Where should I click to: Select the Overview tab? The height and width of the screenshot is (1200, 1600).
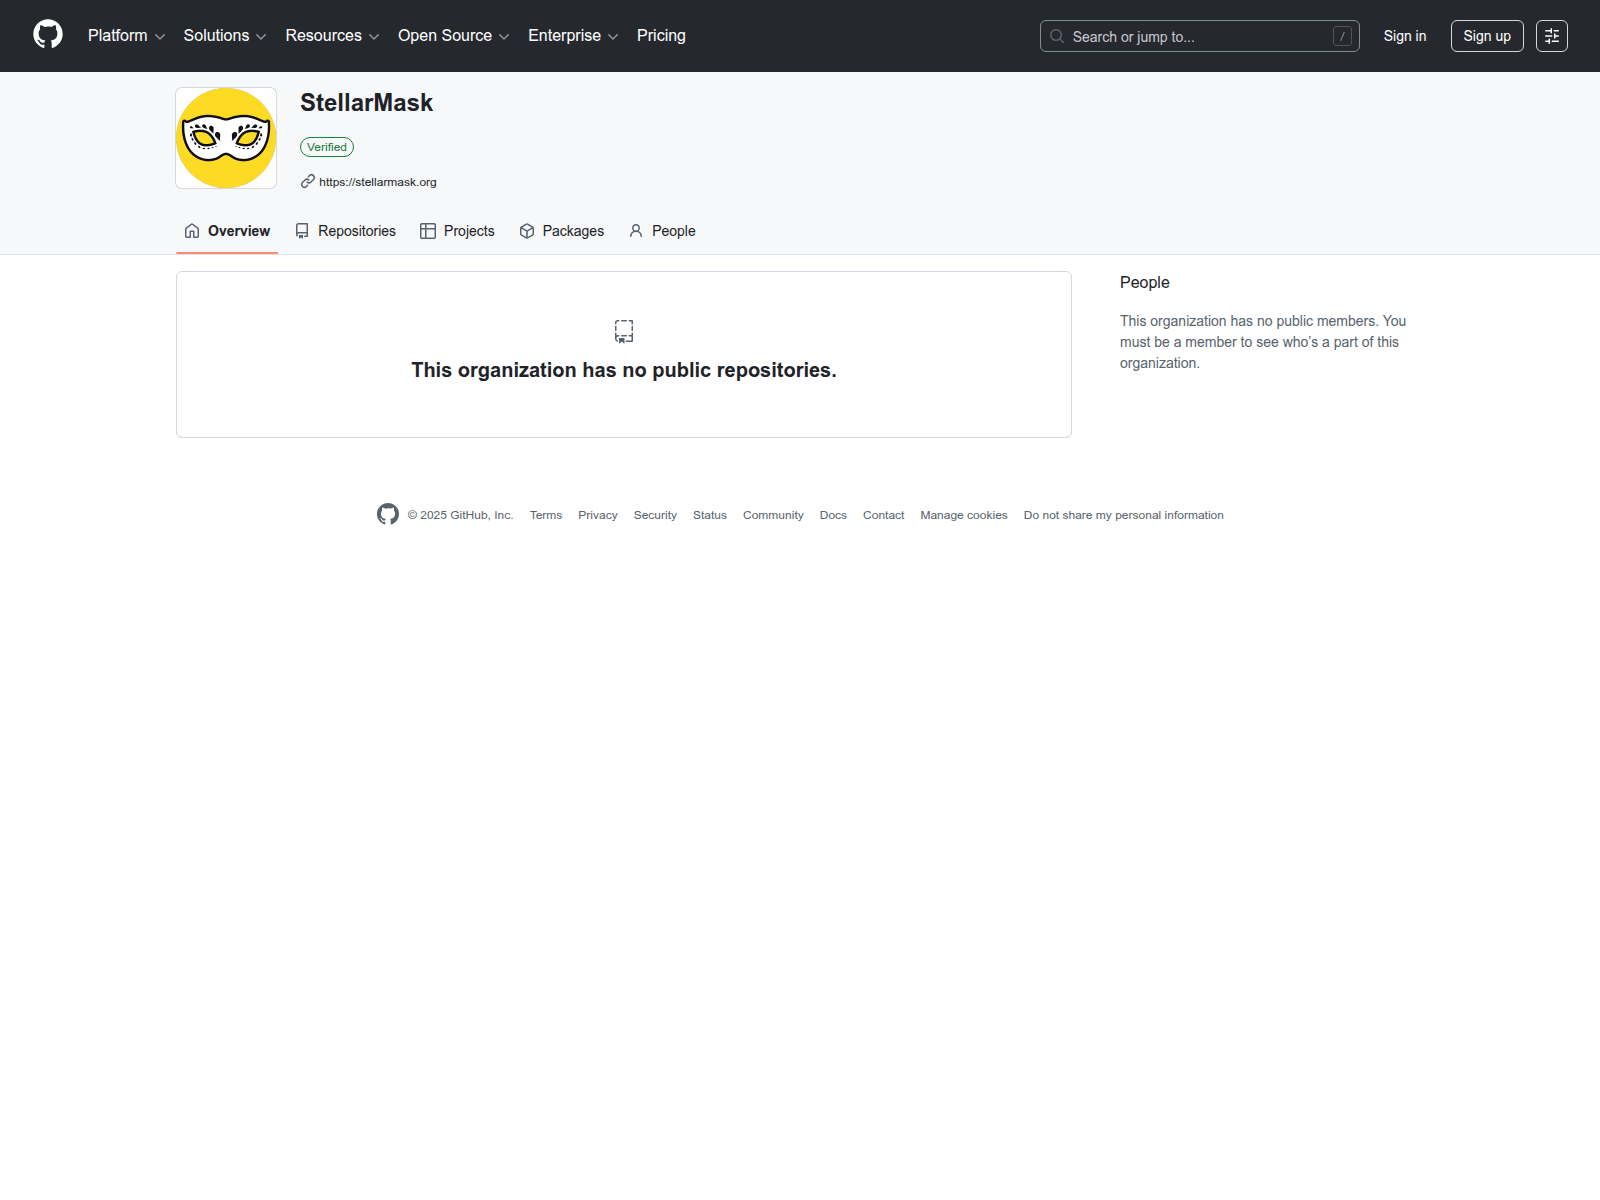227,231
